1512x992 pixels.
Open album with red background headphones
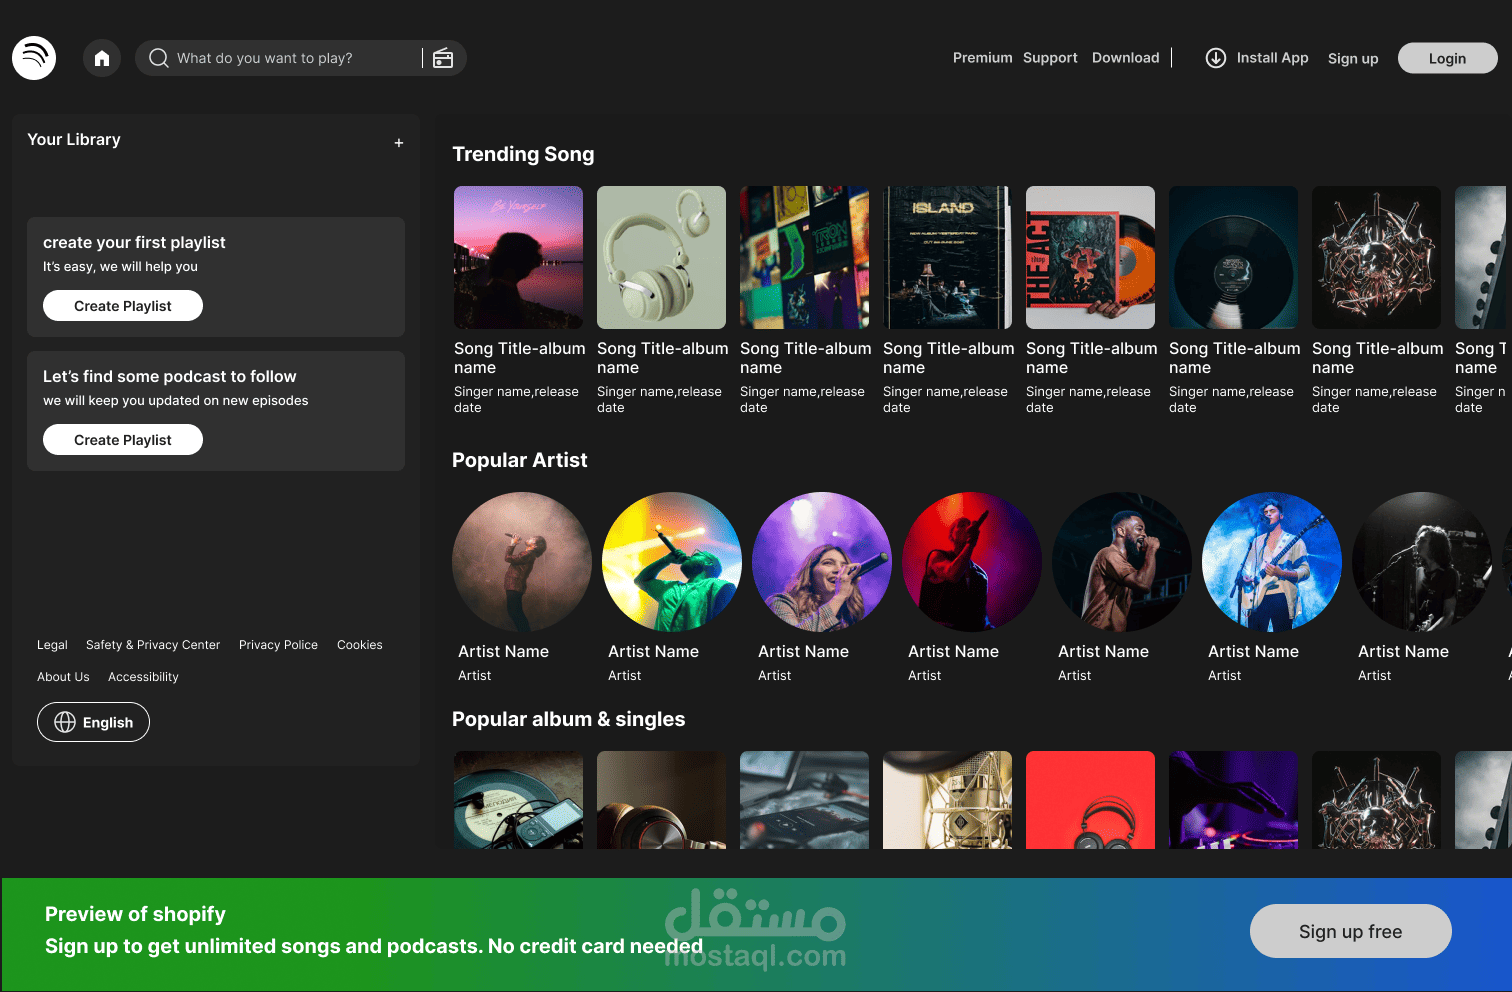click(x=1090, y=800)
